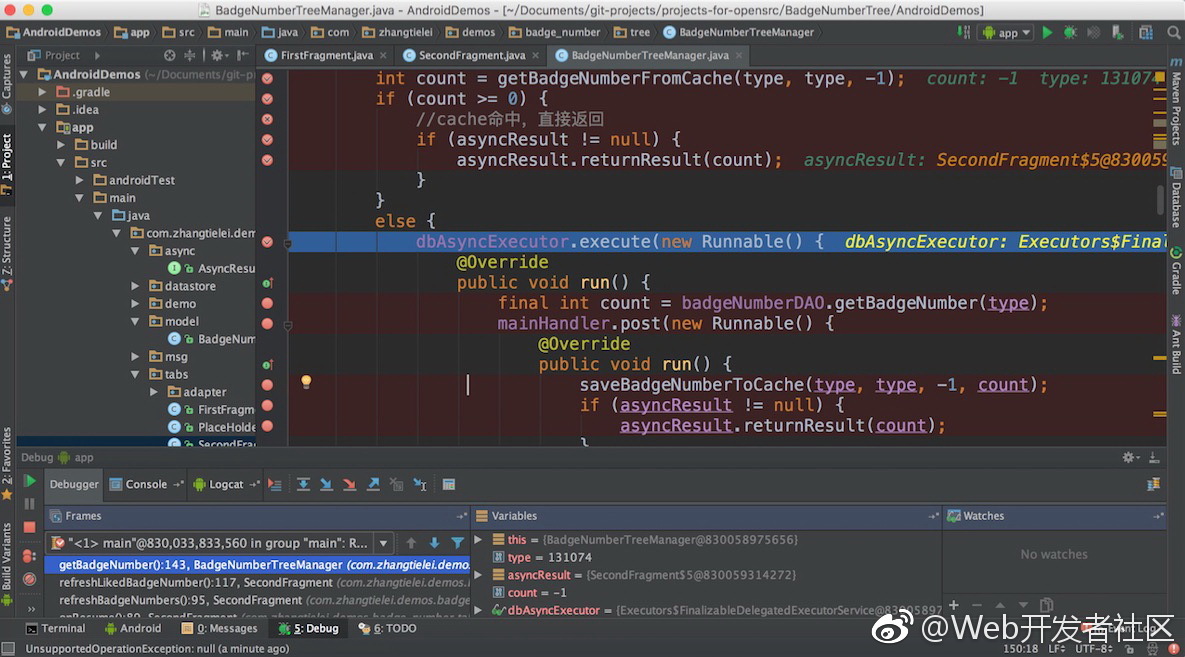Open the Evaluate Expression calculator icon
Viewport: 1185px width, 657px height.
click(x=449, y=485)
